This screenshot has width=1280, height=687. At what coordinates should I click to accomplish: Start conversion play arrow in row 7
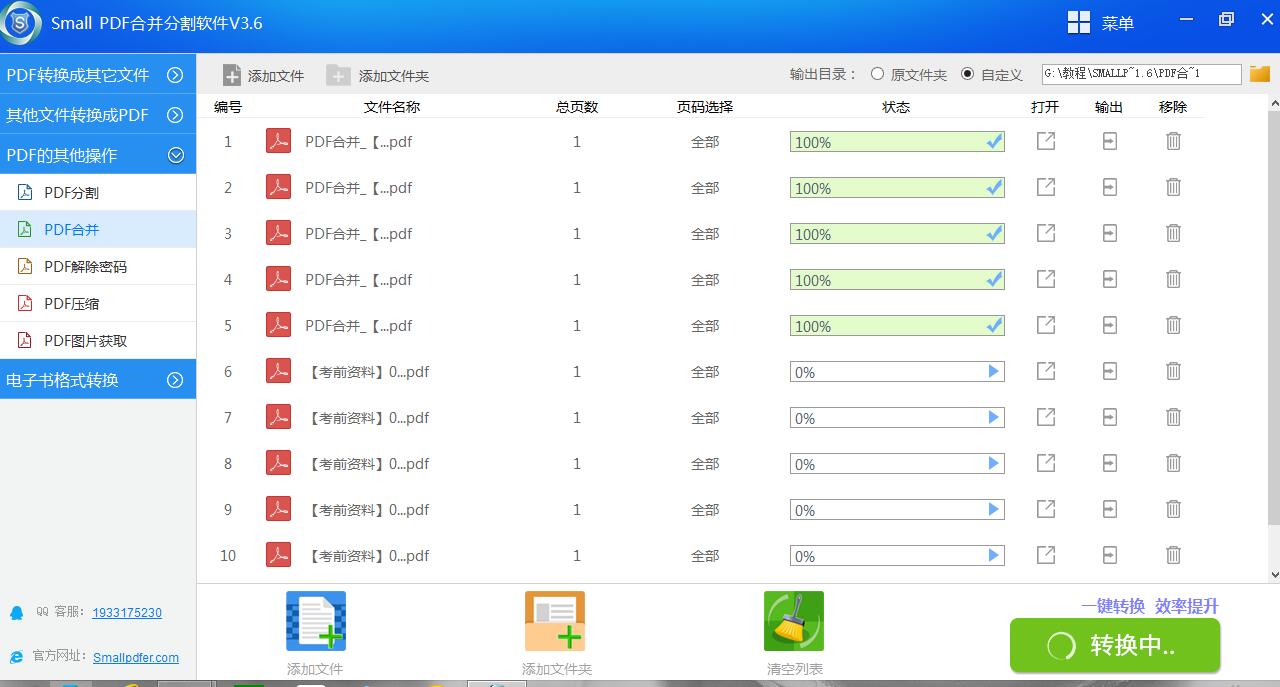coord(993,417)
